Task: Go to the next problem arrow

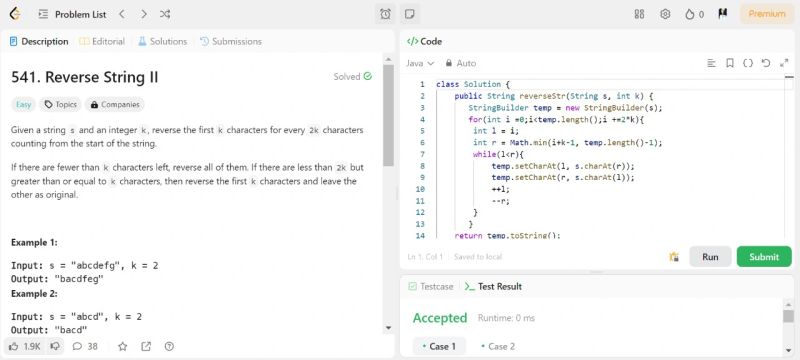Action: click(x=144, y=14)
